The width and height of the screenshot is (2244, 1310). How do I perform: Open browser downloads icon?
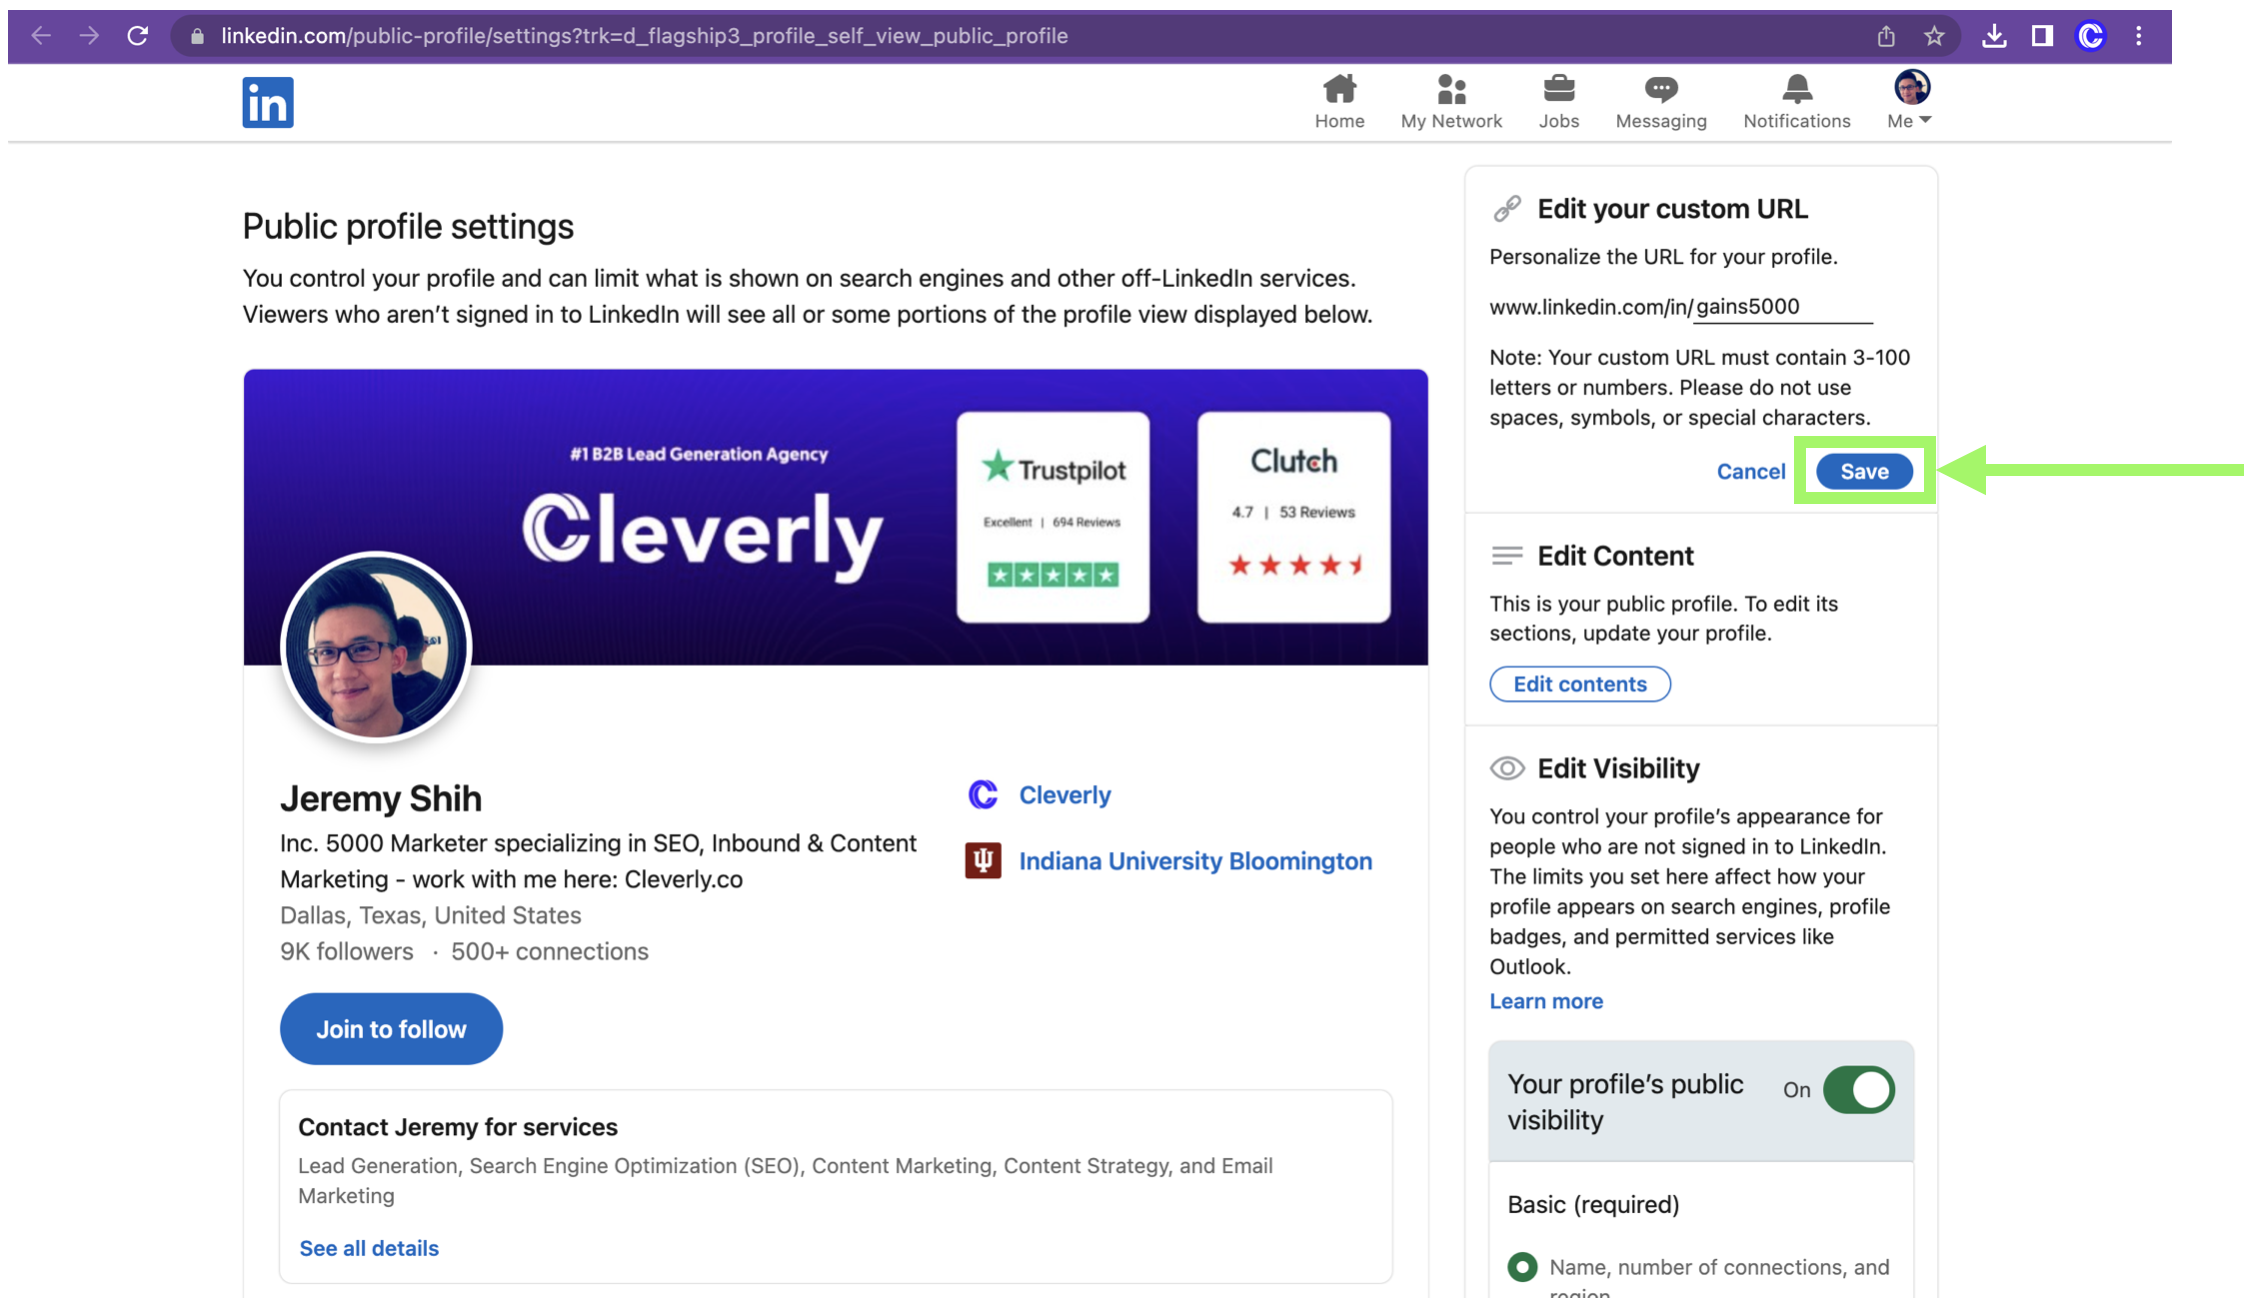click(1993, 36)
